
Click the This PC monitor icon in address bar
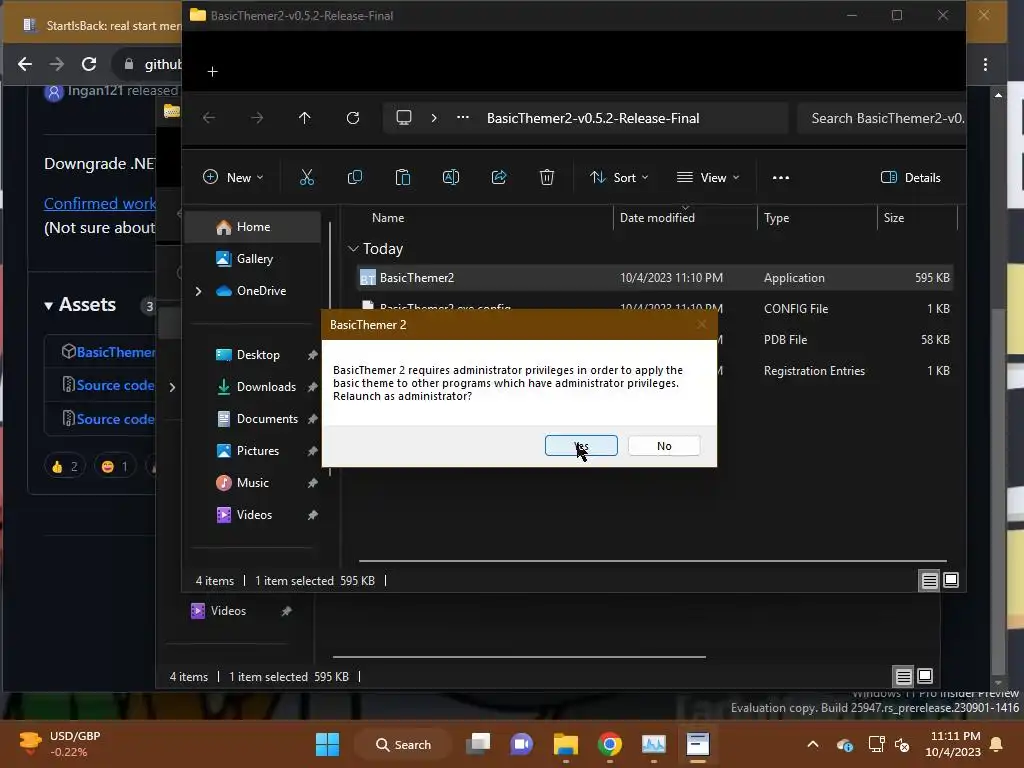404,118
